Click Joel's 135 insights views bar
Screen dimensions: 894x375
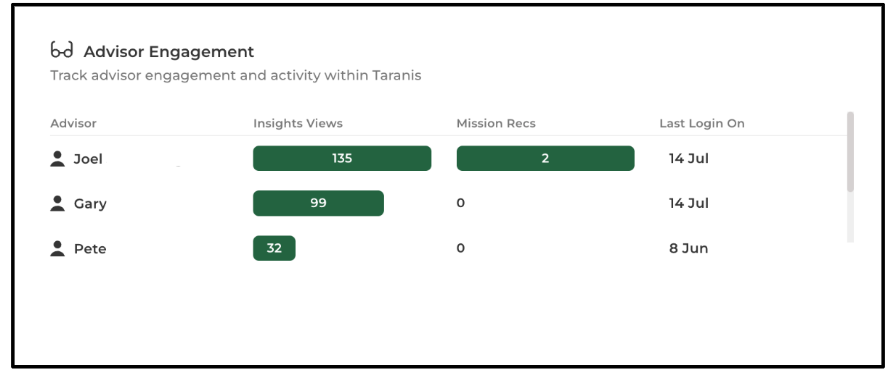[342, 158]
